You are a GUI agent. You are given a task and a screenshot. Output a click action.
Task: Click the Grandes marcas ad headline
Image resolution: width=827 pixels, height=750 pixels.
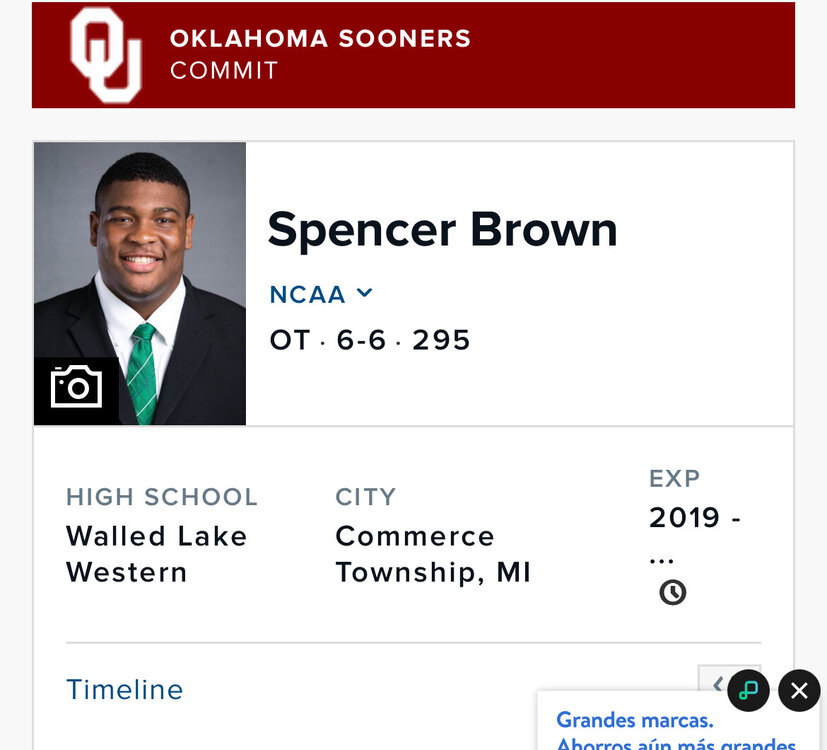[x=635, y=720]
